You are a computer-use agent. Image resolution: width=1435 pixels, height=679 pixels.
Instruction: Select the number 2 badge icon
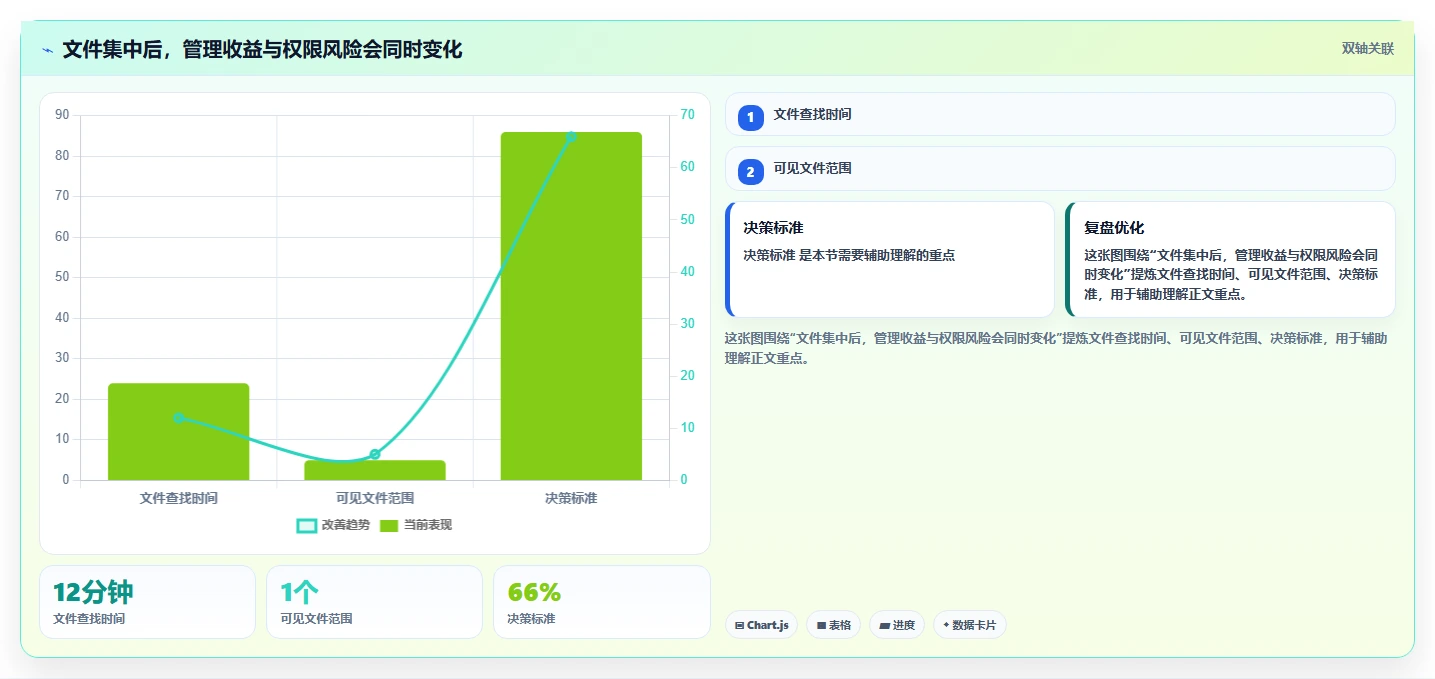[x=751, y=172]
